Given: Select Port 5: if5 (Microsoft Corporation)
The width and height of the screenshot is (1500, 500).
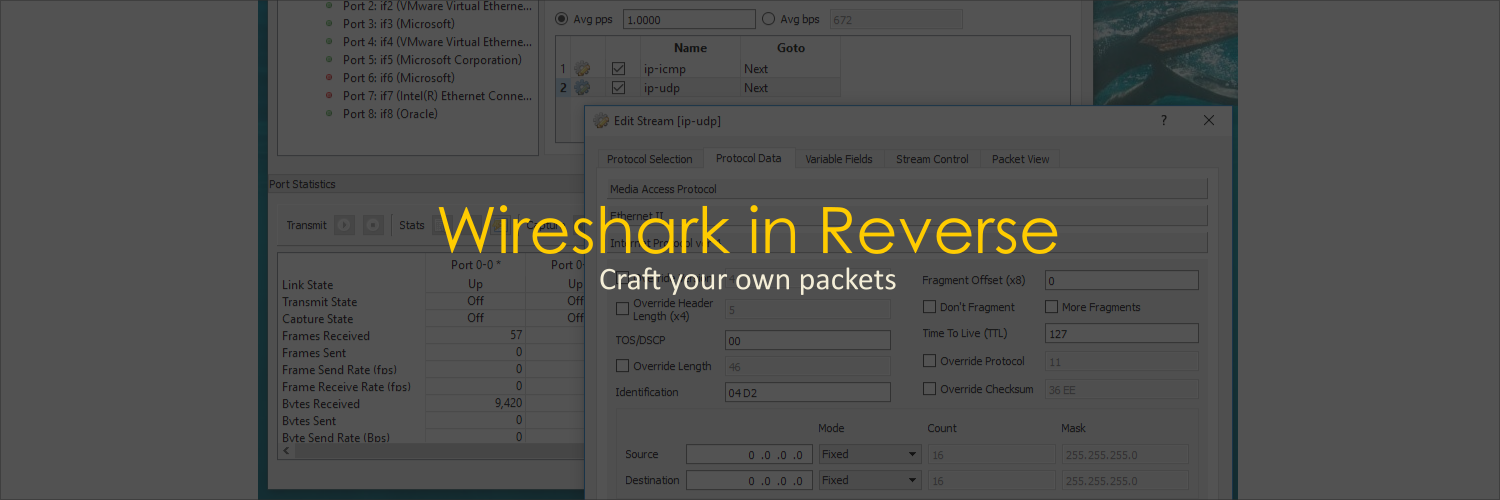Looking at the screenshot, I should click(432, 60).
